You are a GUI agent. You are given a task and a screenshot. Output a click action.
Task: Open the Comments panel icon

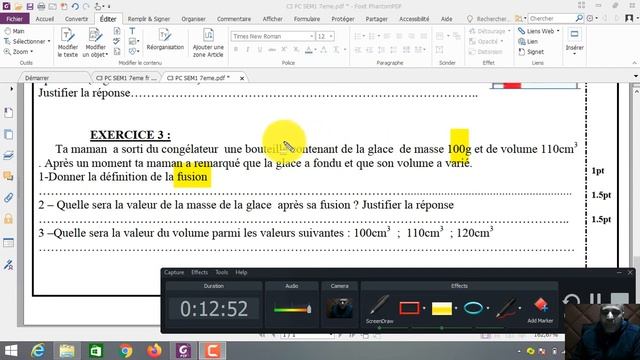[x=9, y=176]
